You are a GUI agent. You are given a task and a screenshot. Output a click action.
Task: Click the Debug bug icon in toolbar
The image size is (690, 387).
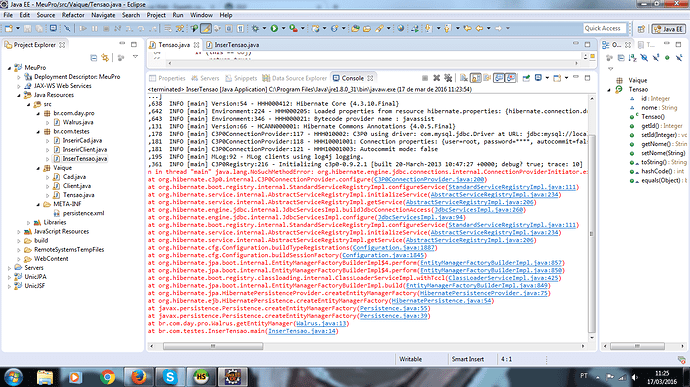coord(255,29)
